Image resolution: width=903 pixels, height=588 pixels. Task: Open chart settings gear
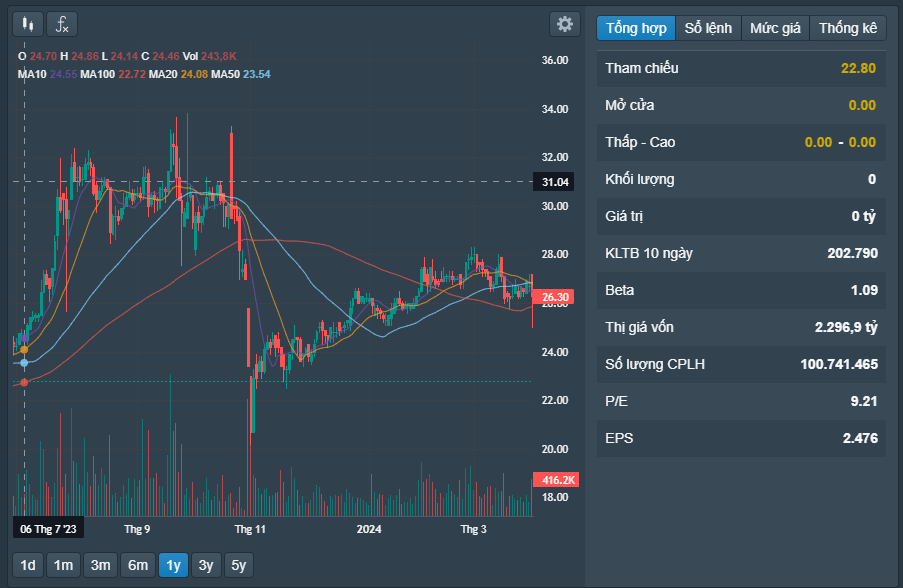point(565,24)
